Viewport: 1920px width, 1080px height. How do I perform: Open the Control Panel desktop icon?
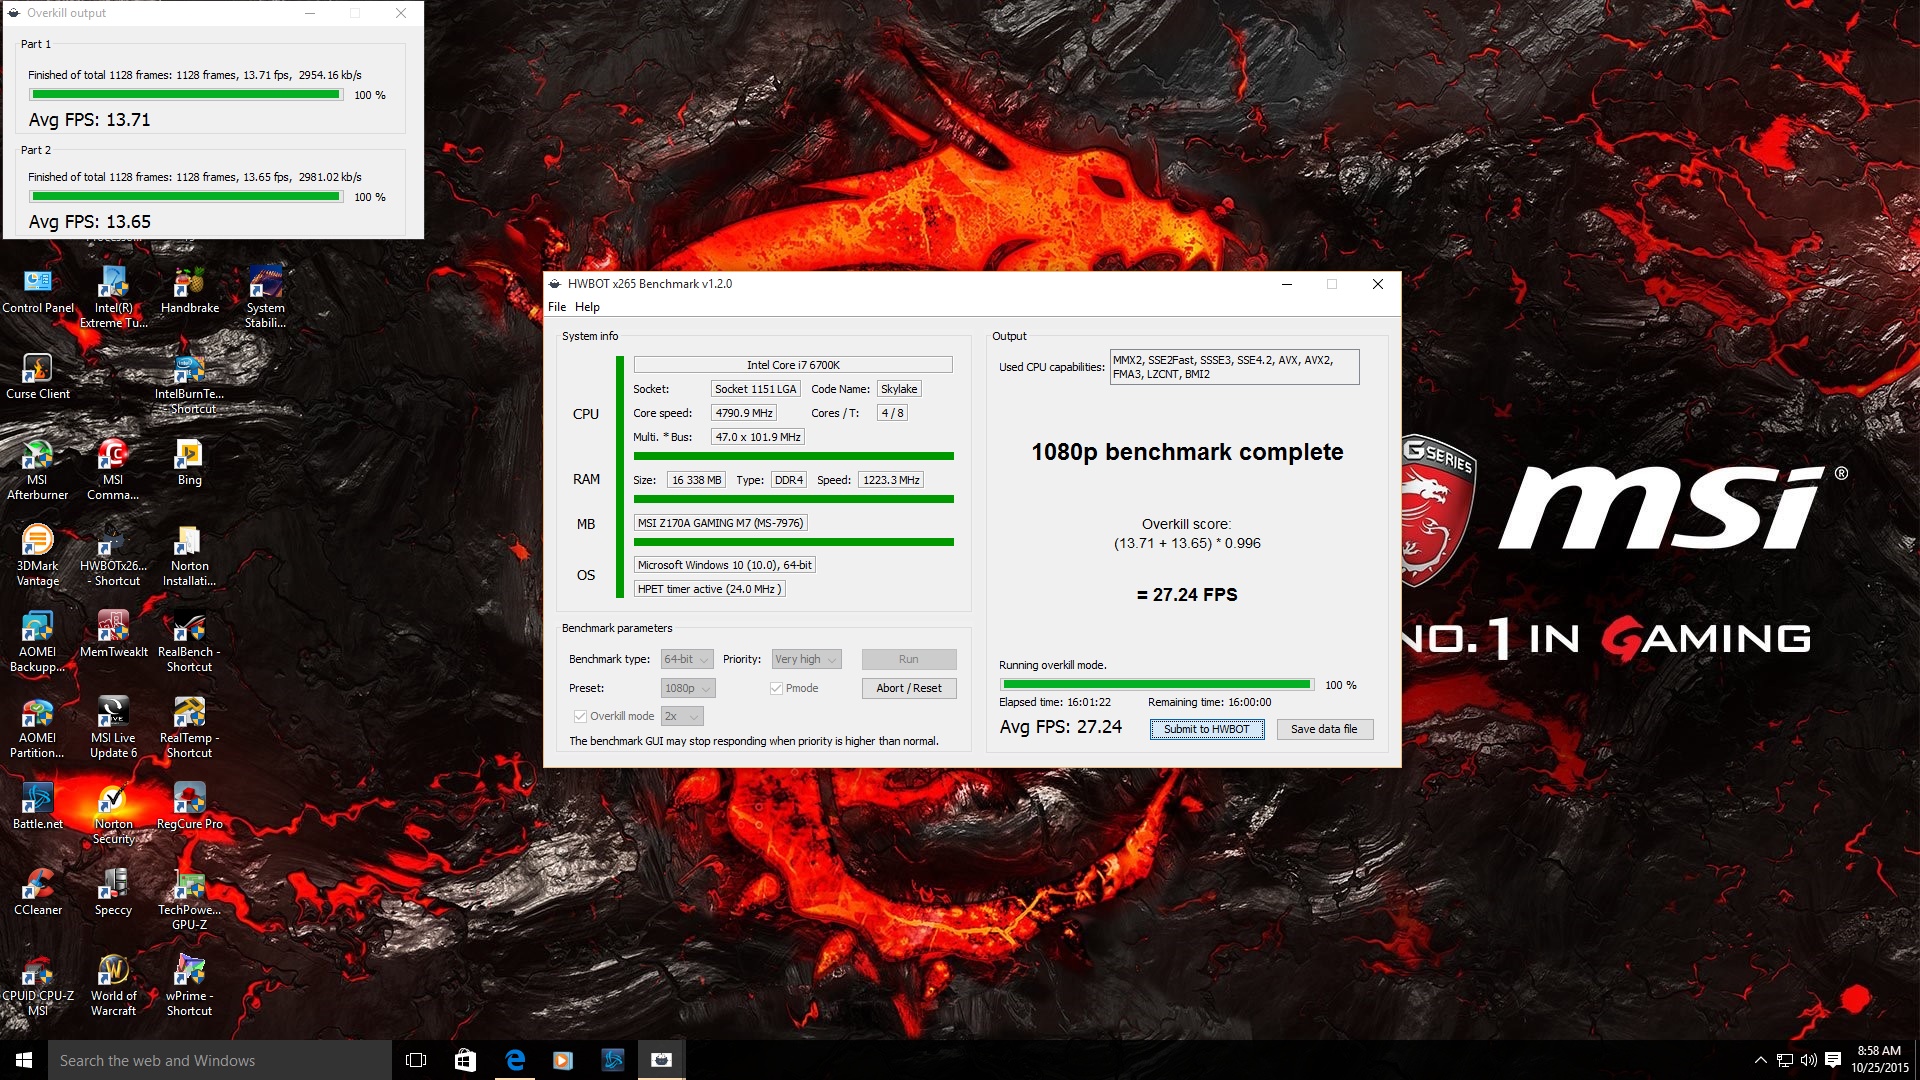click(38, 290)
